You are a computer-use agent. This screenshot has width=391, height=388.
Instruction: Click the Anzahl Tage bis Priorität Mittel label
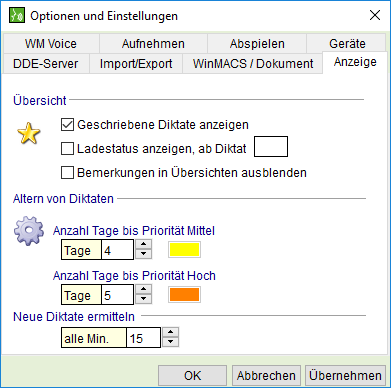pyautogui.click(x=134, y=231)
